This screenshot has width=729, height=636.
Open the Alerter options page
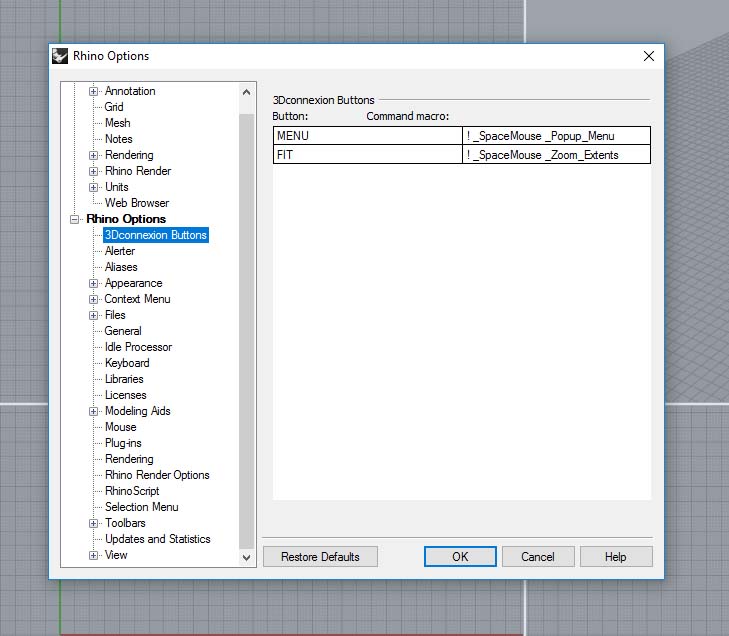click(120, 251)
